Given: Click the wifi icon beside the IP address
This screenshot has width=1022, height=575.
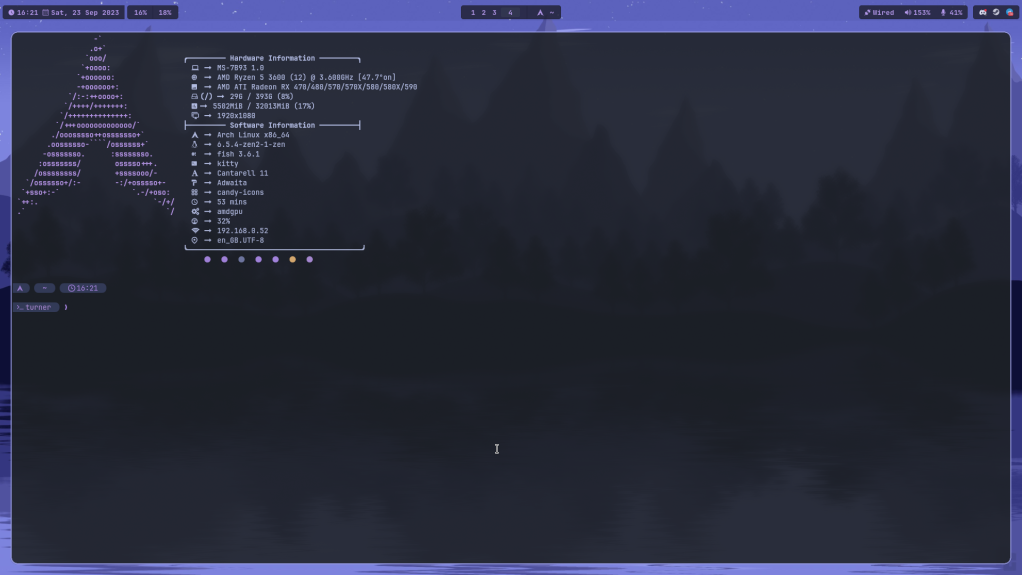Looking at the screenshot, I should [x=195, y=231].
